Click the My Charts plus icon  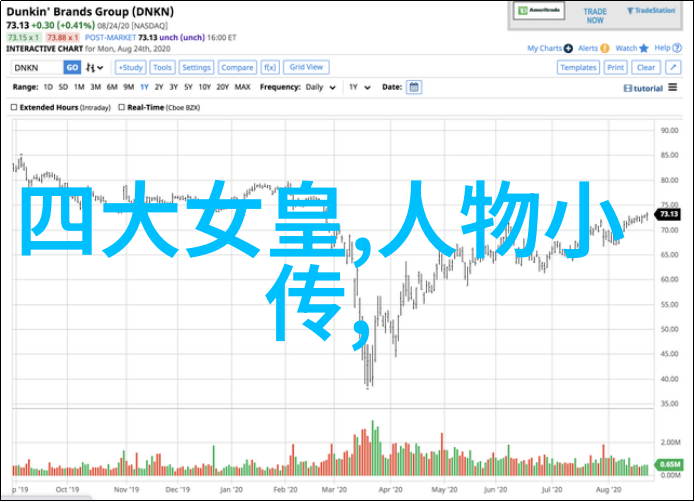pos(569,48)
